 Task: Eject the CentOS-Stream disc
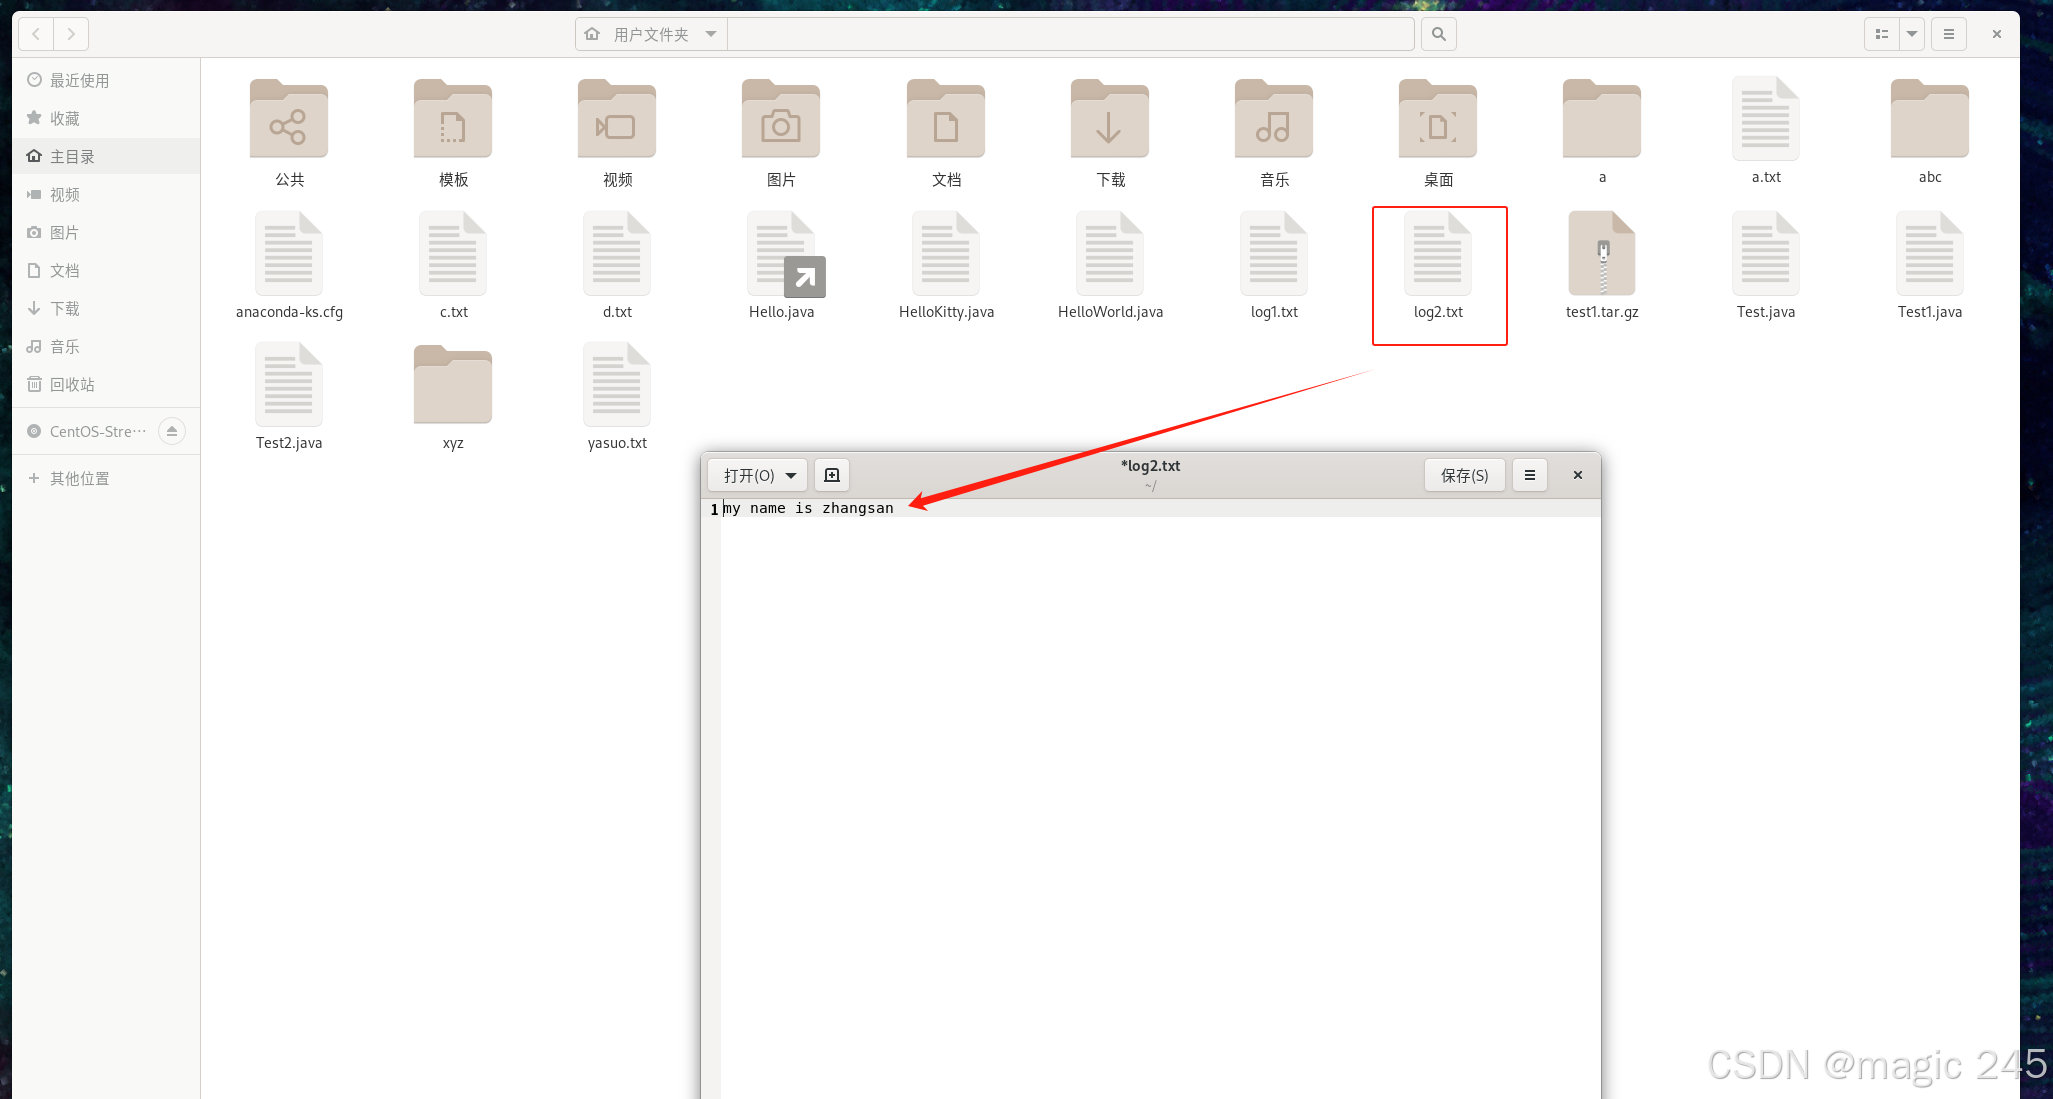[172, 431]
